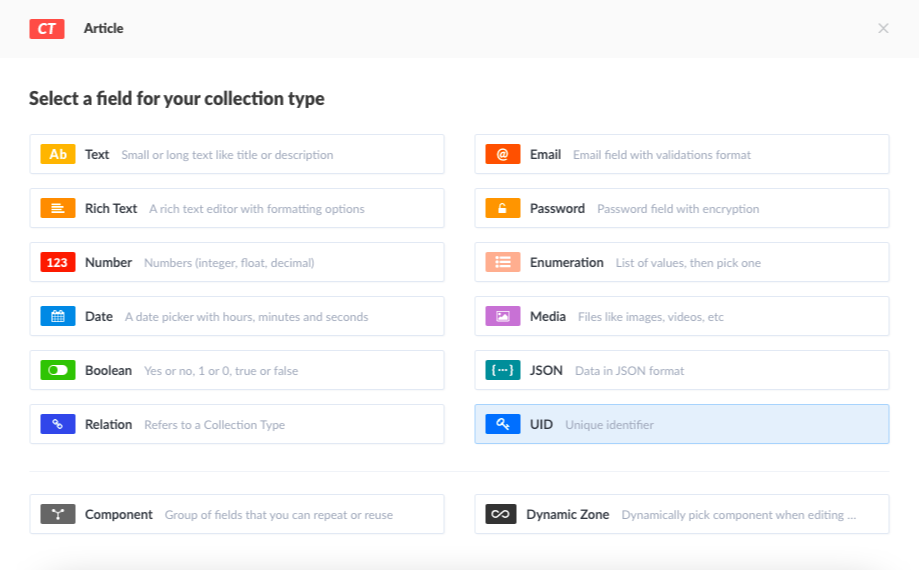Click the grey Component branch icon
Viewport: 919px width, 570px height.
tap(58, 514)
